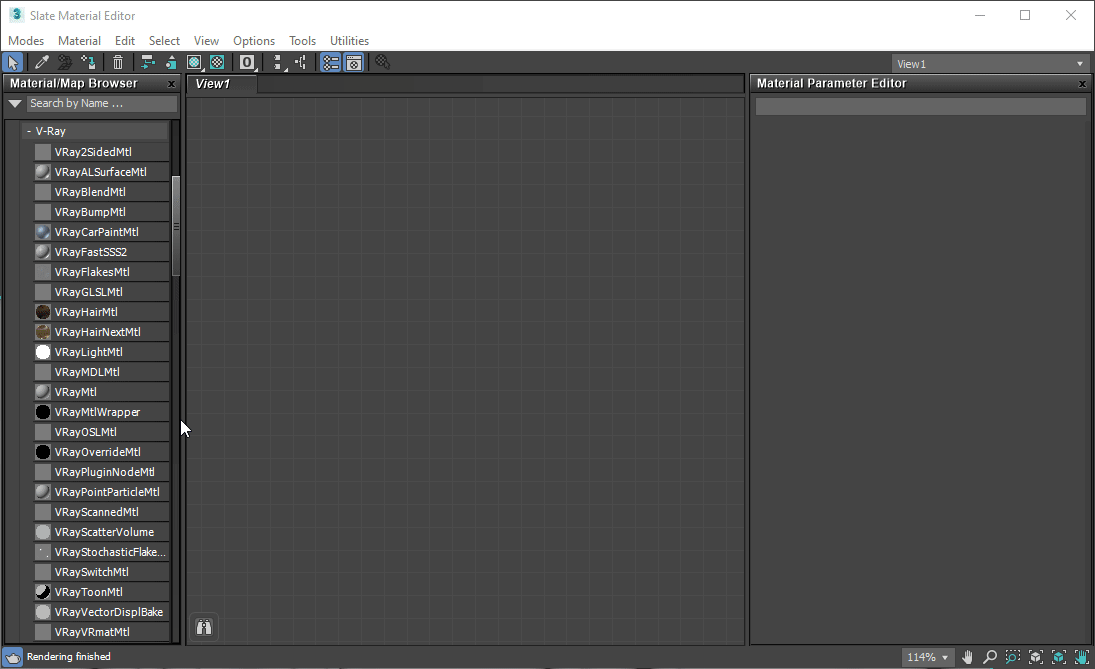
Task: Choose VRayLightMtl from the browser
Action: click(x=88, y=352)
